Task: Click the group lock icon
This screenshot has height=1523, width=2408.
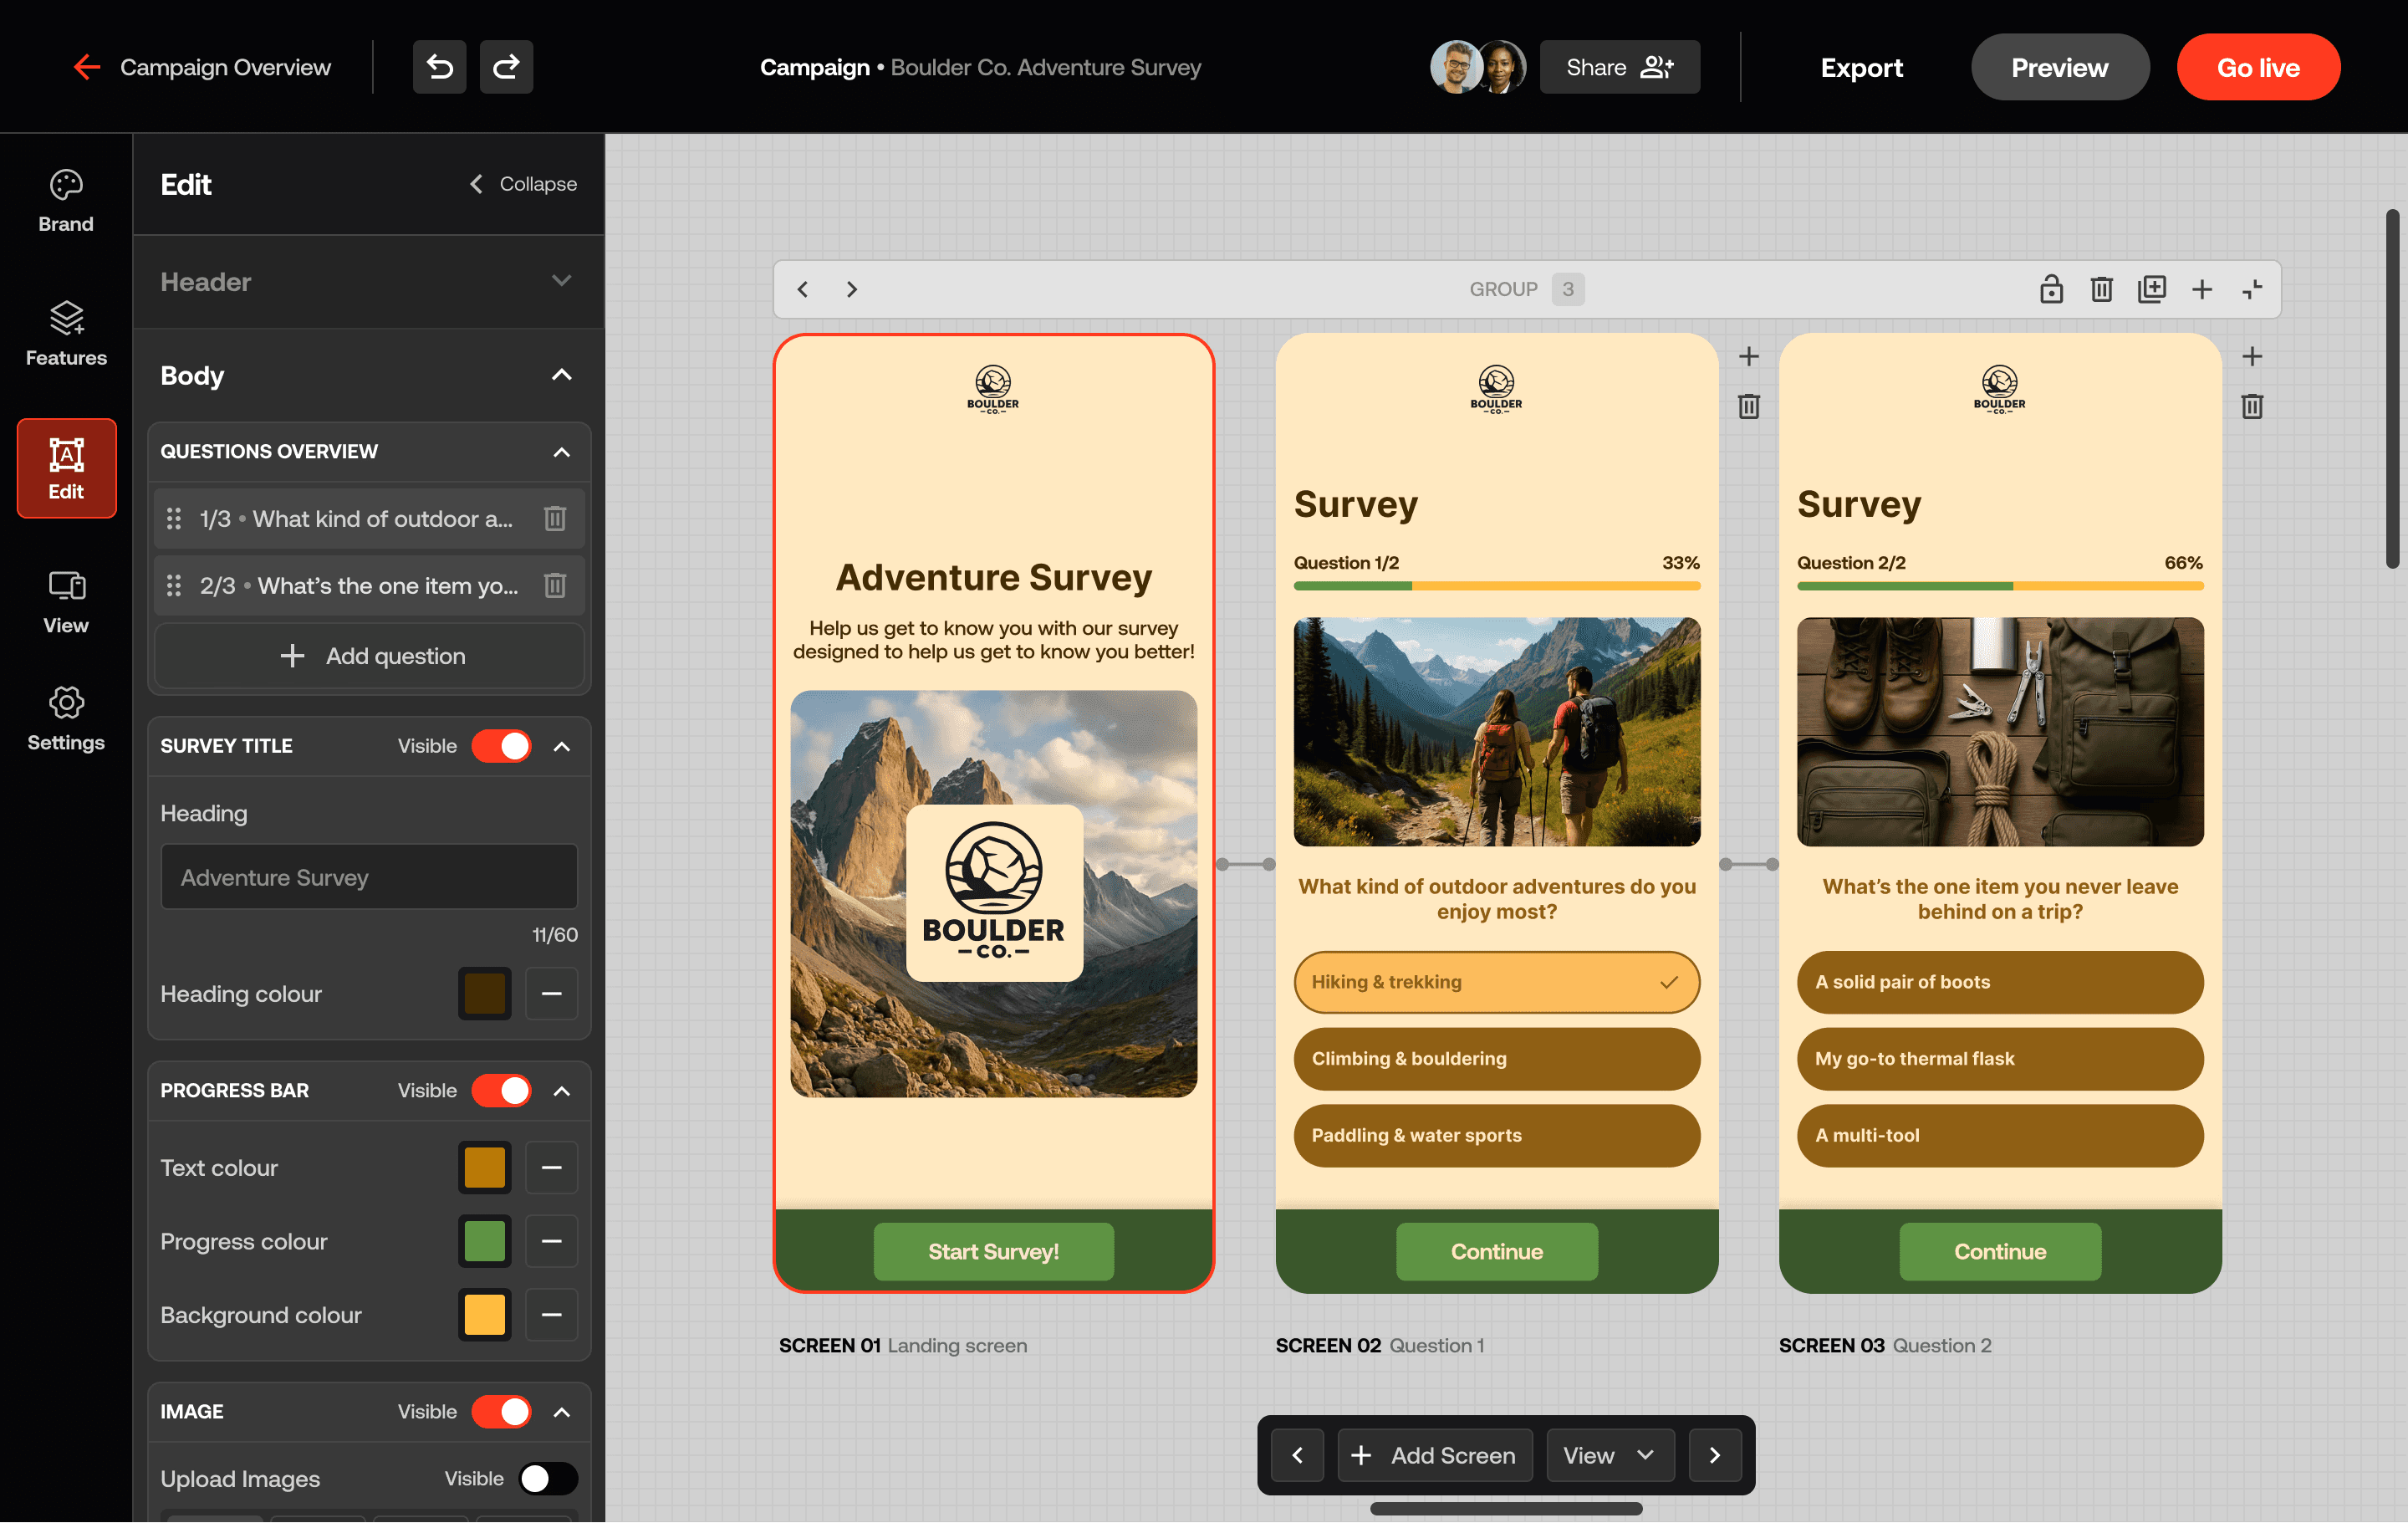Action: pos(2051,289)
